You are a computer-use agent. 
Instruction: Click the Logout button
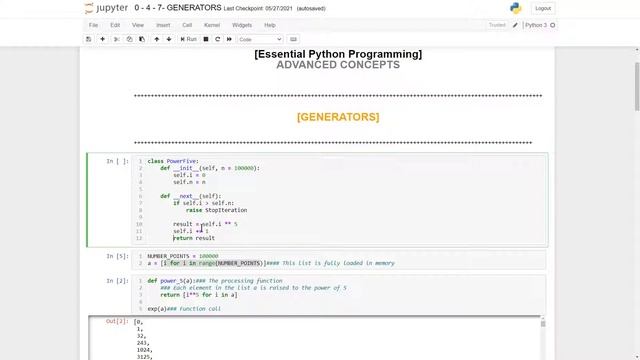pos(543,8)
